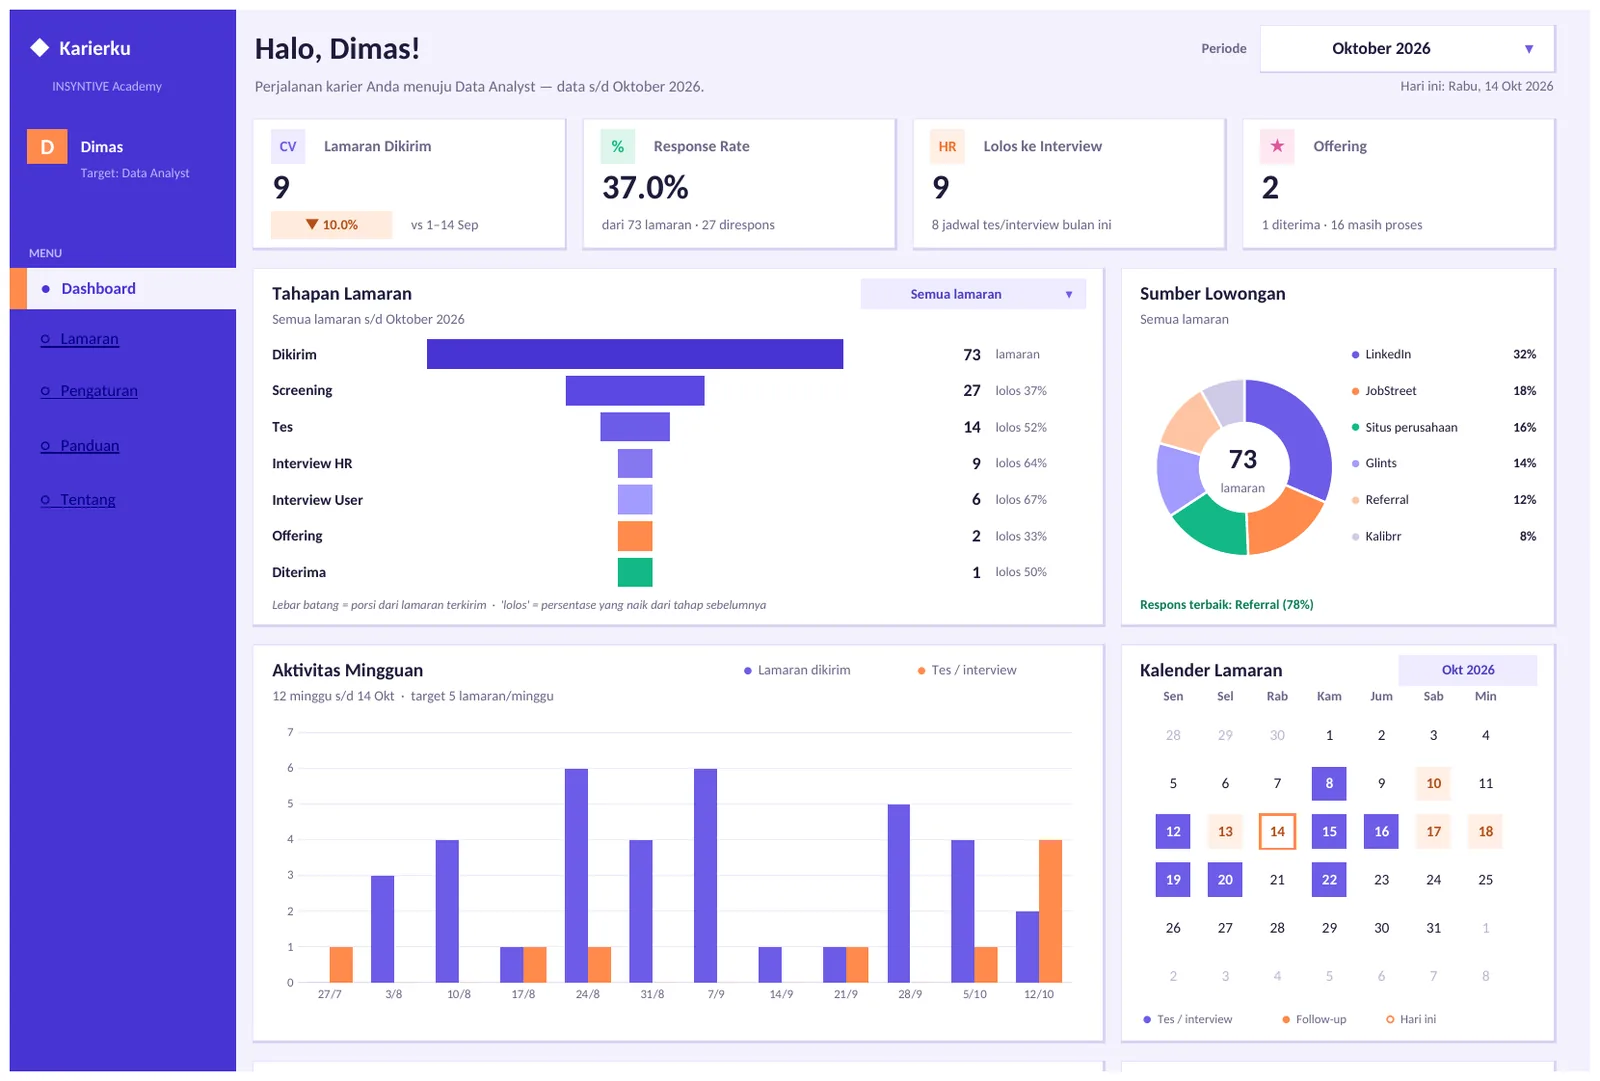This screenshot has height=1081, width=1600.
Task: Click the 24/8 week purple bar
Action: click(x=576, y=875)
